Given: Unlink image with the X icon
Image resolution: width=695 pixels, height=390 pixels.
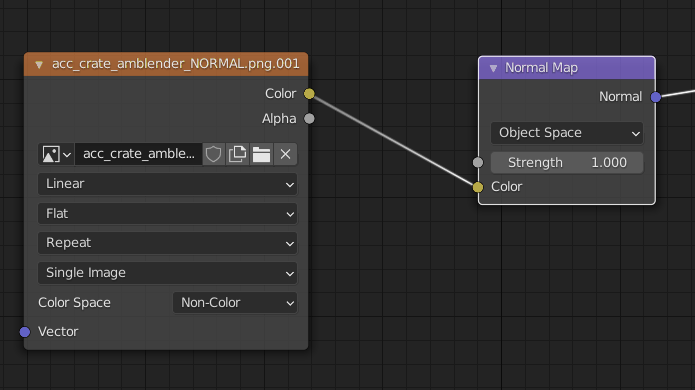Looking at the screenshot, I should [285, 154].
